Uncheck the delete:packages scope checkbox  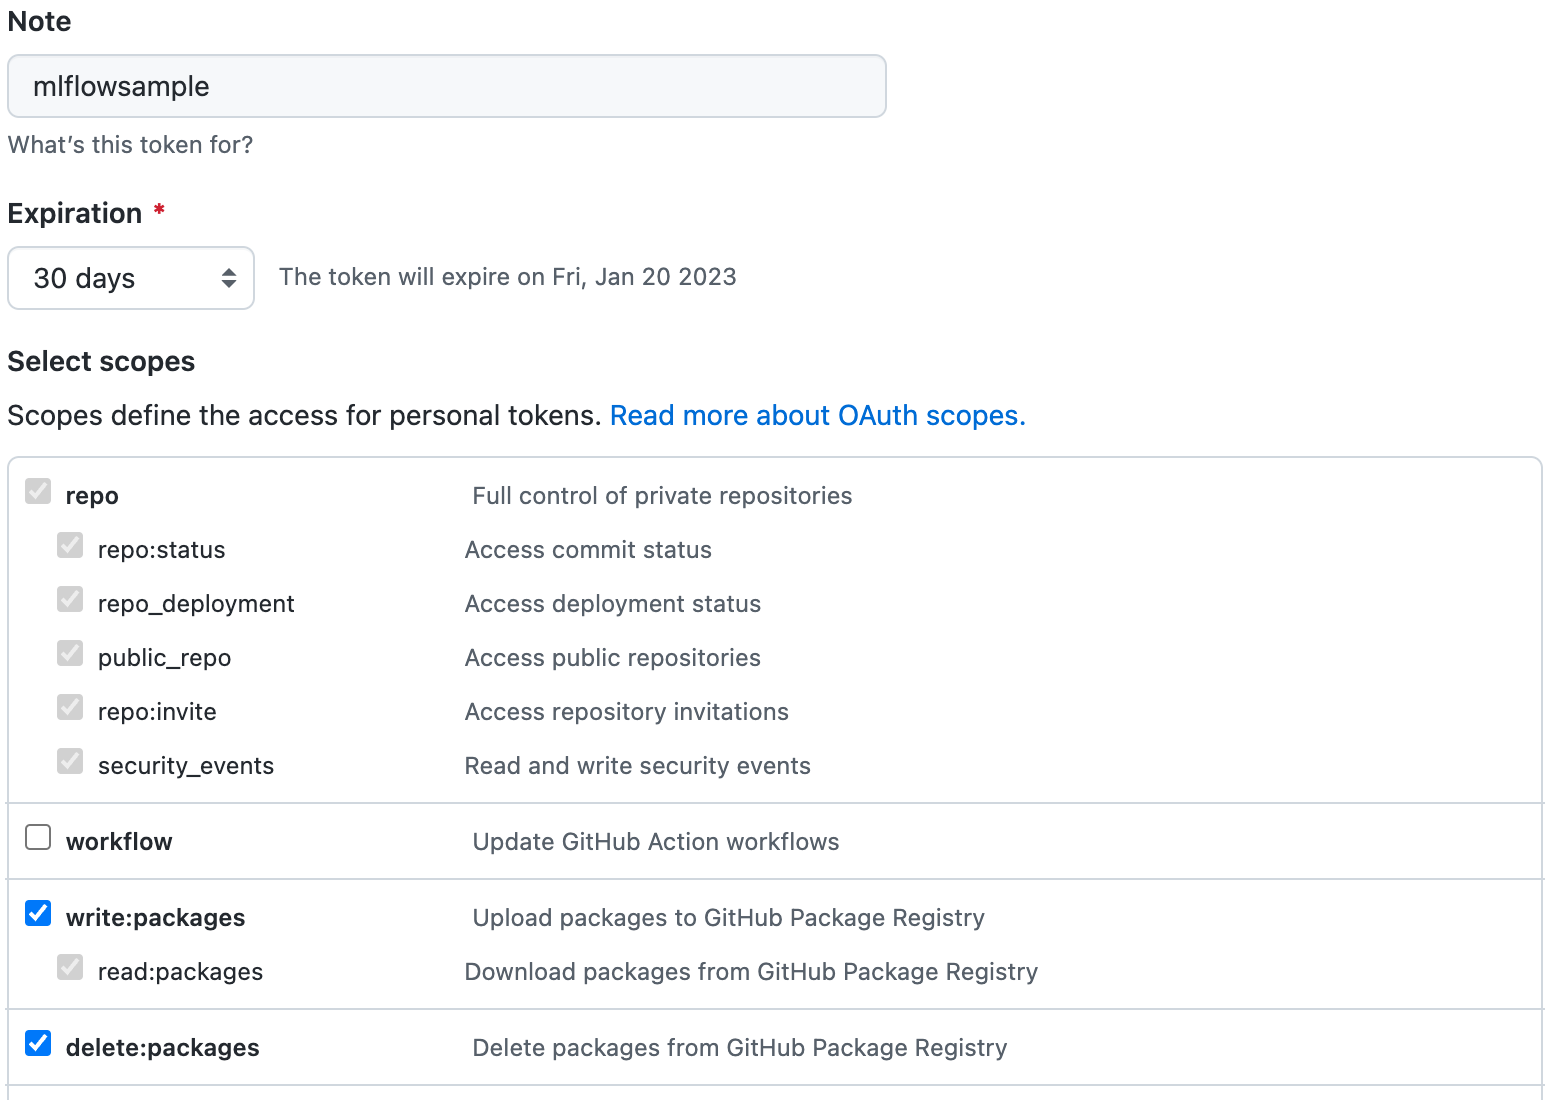(x=38, y=1043)
